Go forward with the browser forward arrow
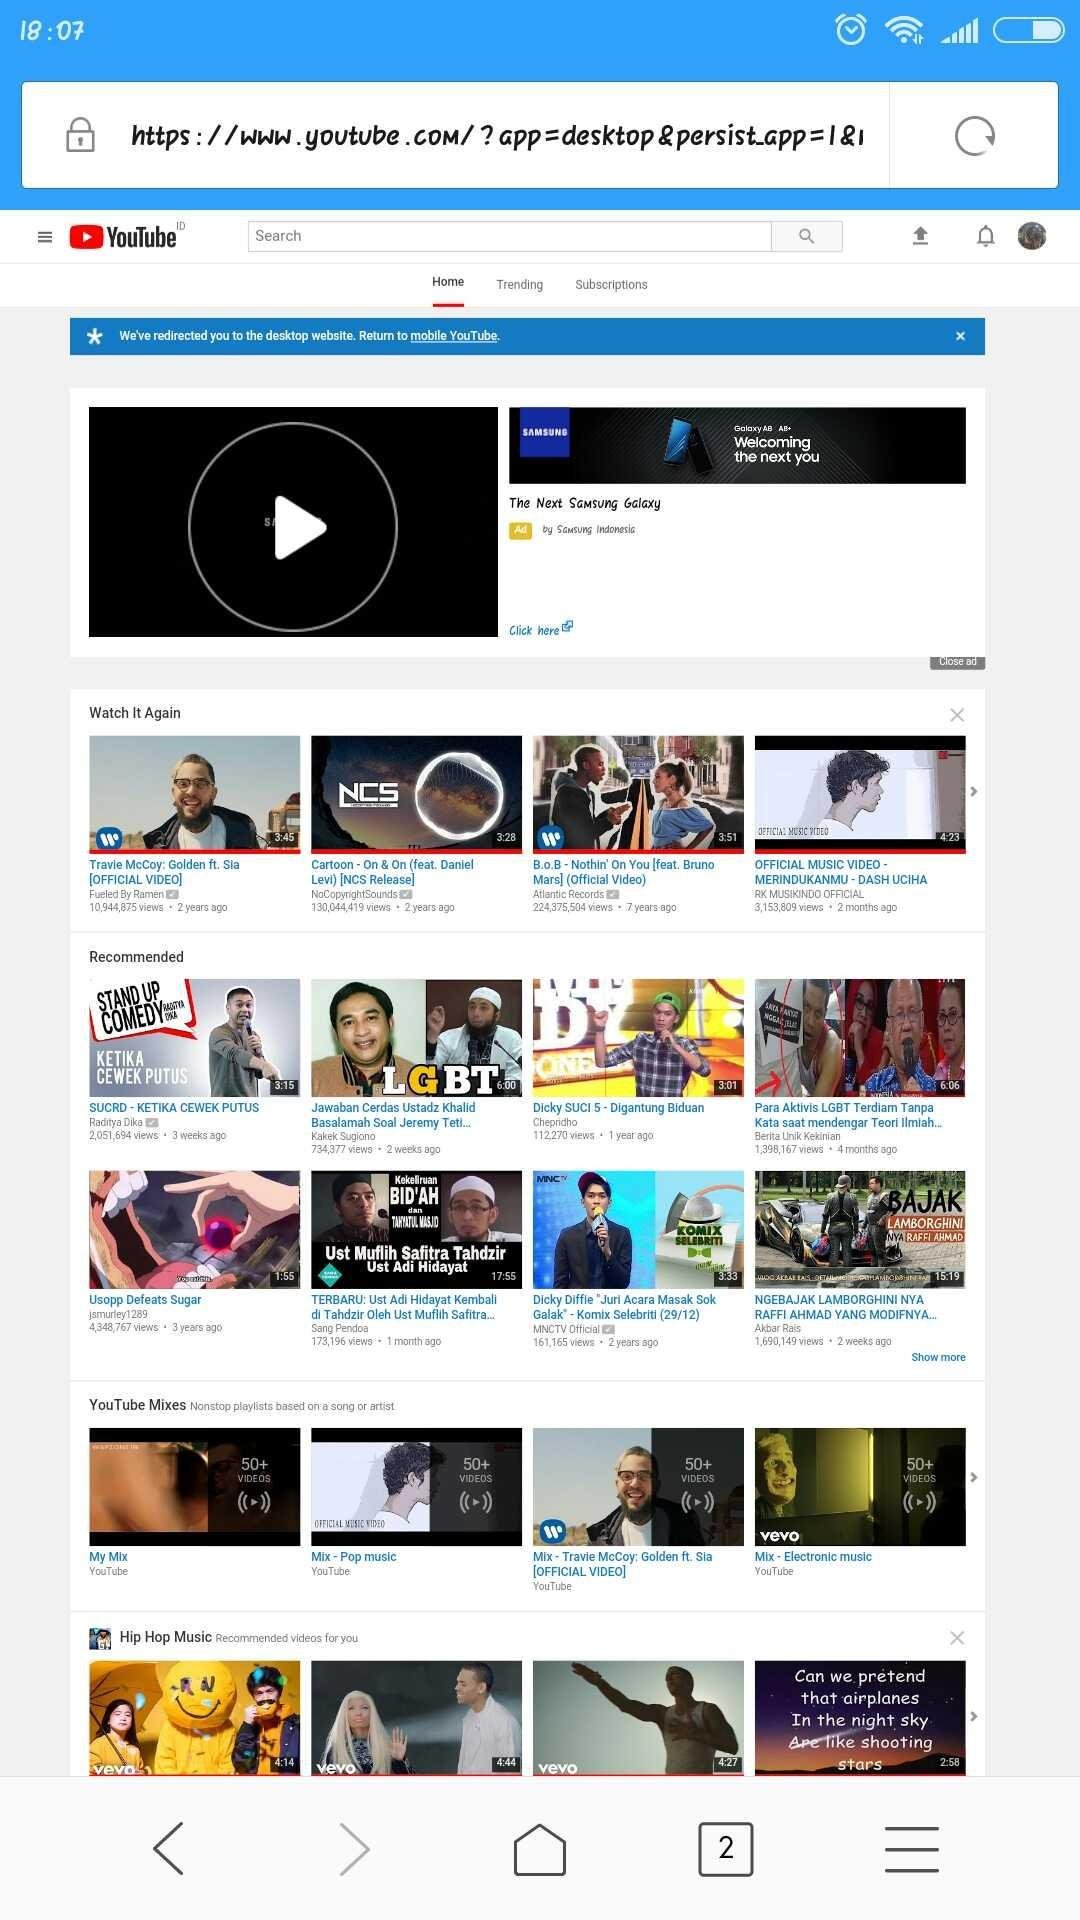Viewport: 1080px width, 1920px height. click(x=354, y=1848)
